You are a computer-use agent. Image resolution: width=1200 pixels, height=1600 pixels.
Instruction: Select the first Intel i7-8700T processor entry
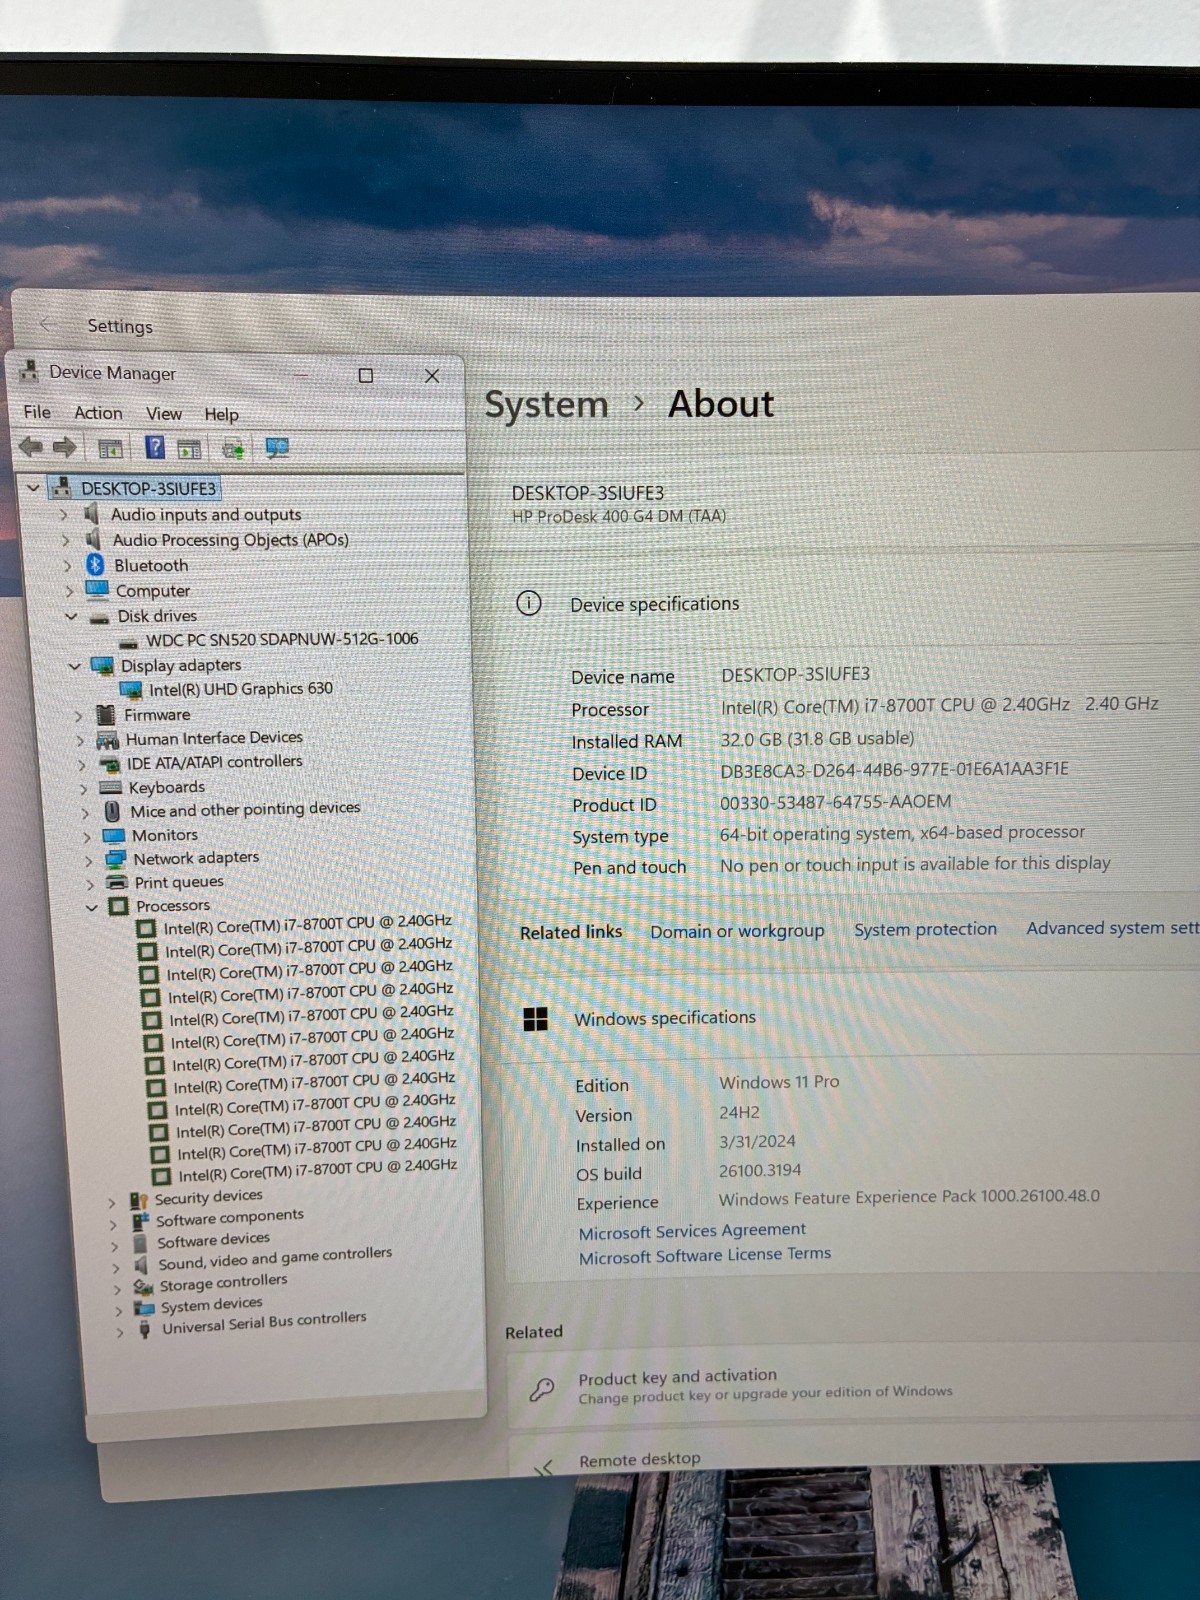307,925
